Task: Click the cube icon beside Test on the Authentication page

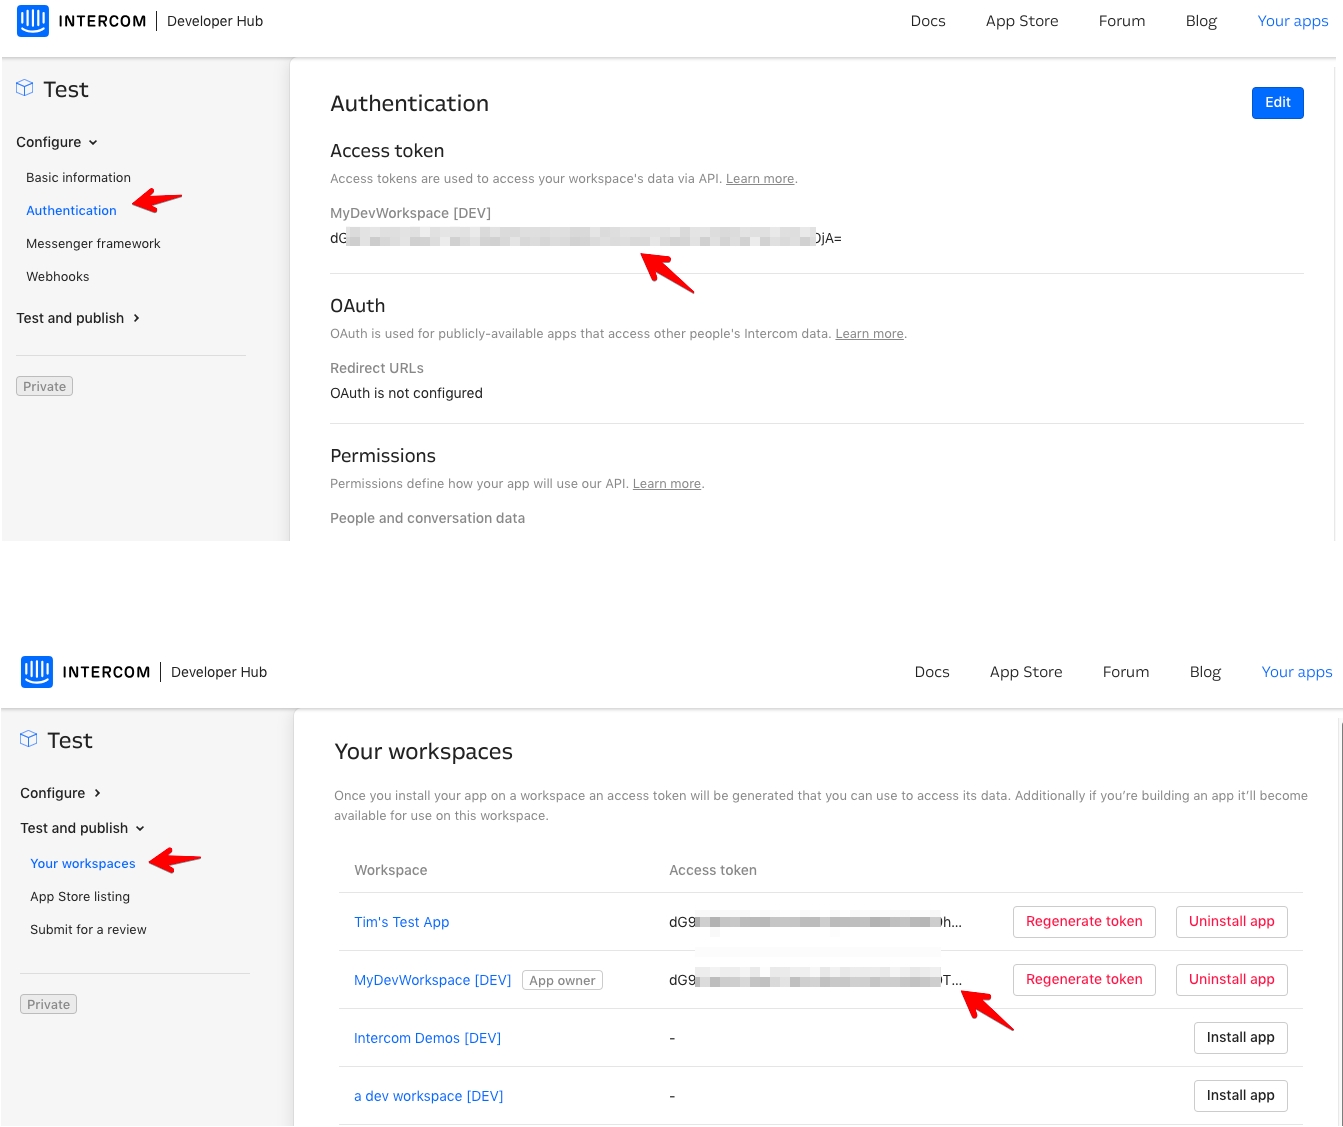Action: pyautogui.click(x=25, y=89)
